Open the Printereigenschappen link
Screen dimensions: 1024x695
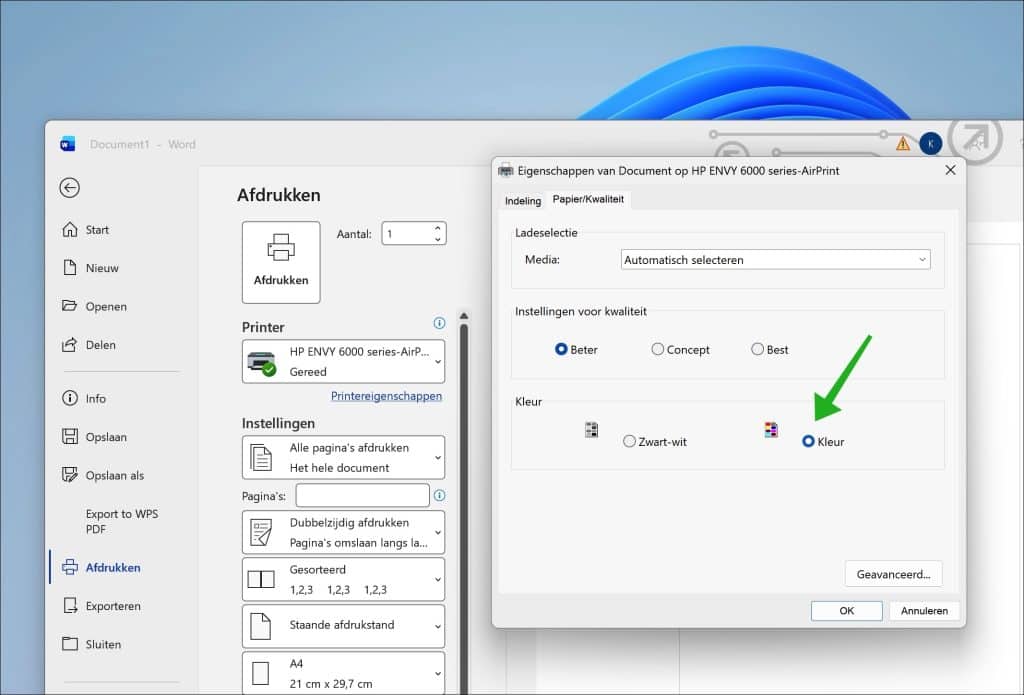(x=387, y=396)
